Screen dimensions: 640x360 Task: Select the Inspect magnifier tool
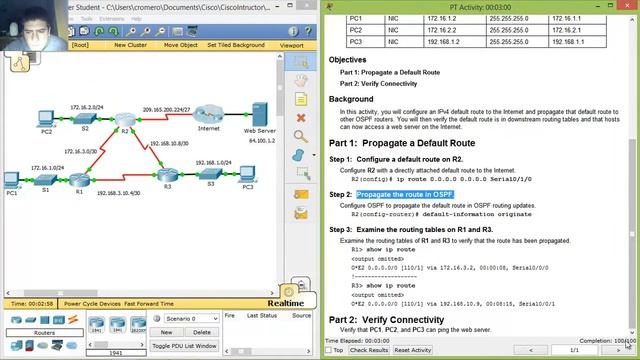(301, 136)
